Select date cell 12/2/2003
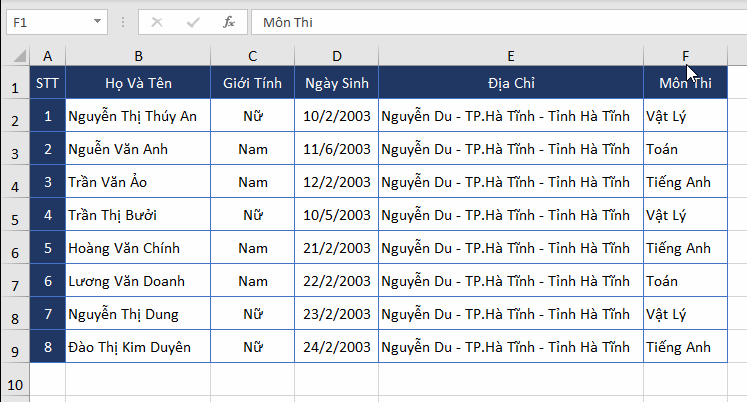The height and width of the screenshot is (402, 747). pyautogui.click(x=337, y=181)
